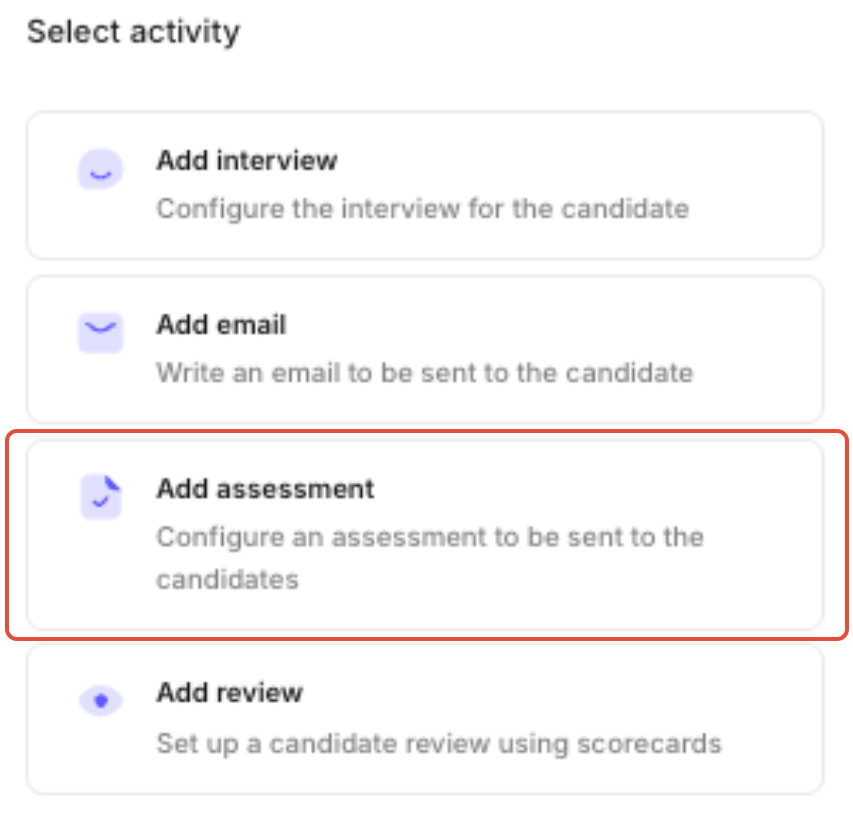Click the "Add assessment" title text
853x835 pixels.
pyautogui.click(x=265, y=489)
